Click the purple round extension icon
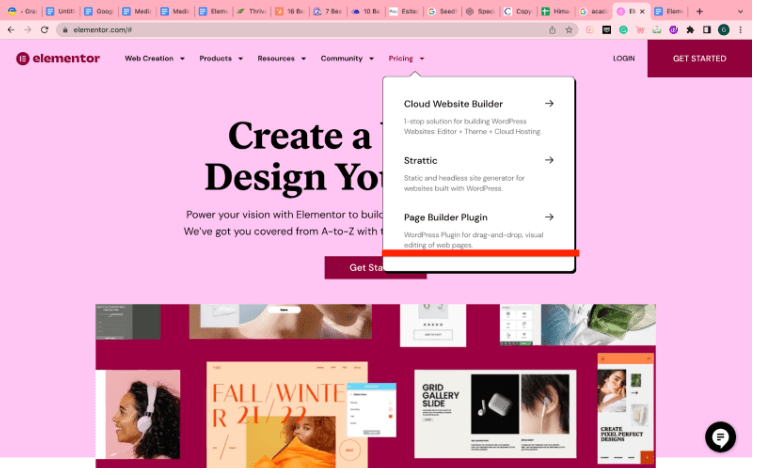 (673, 30)
